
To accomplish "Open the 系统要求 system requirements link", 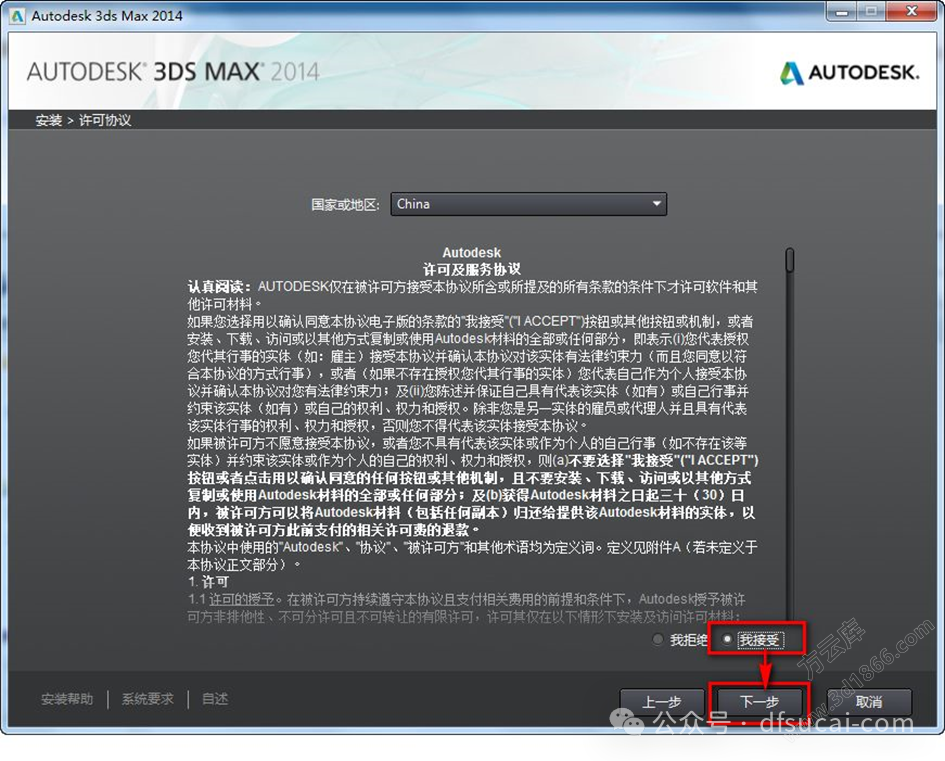I will click(148, 699).
